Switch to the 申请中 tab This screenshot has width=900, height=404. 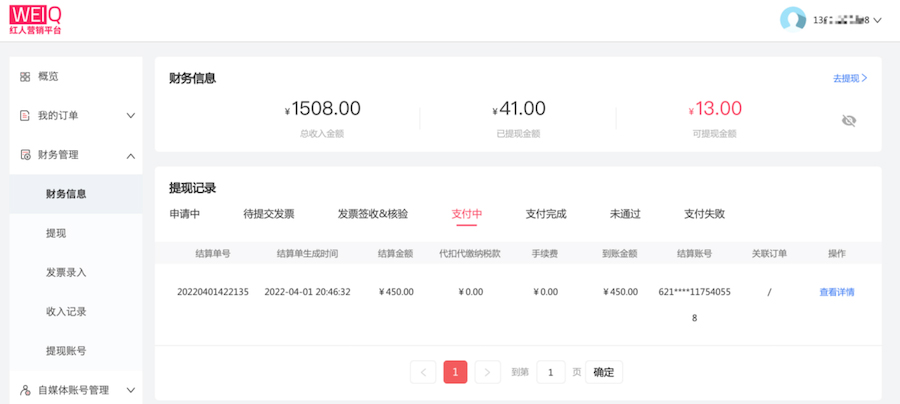pyautogui.click(x=185, y=213)
